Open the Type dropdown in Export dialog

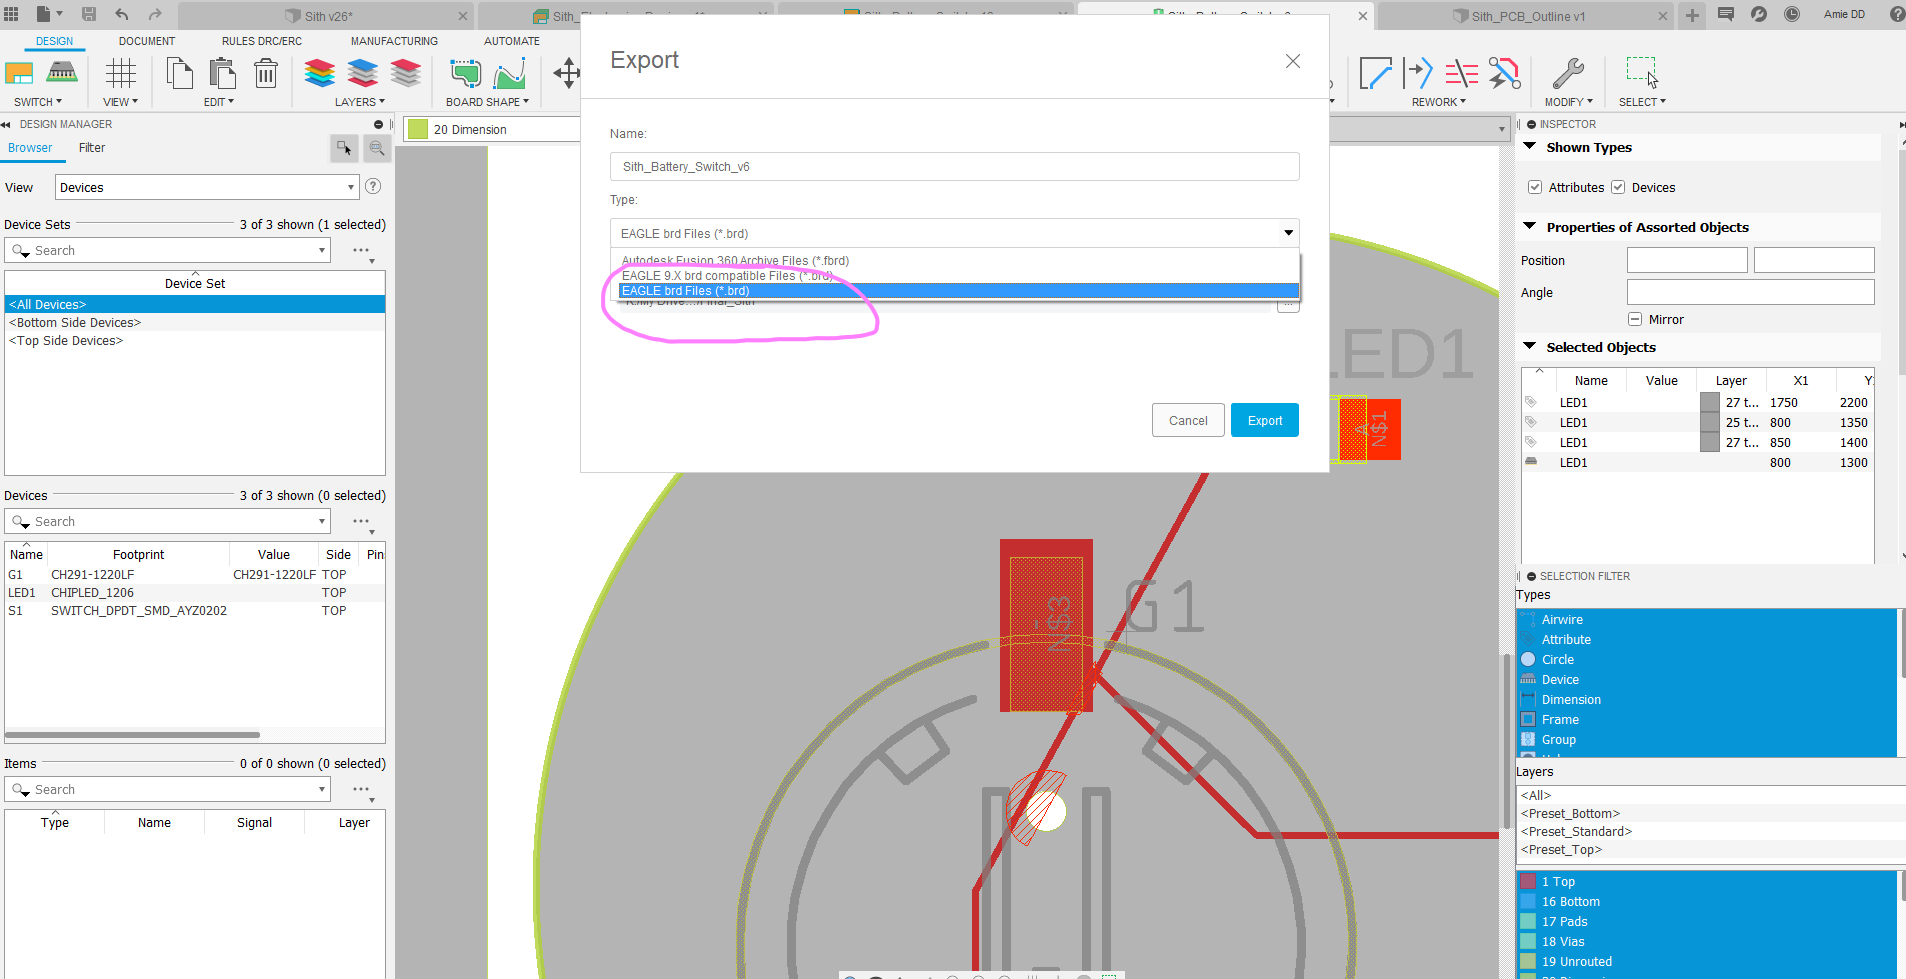(x=954, y=233)
